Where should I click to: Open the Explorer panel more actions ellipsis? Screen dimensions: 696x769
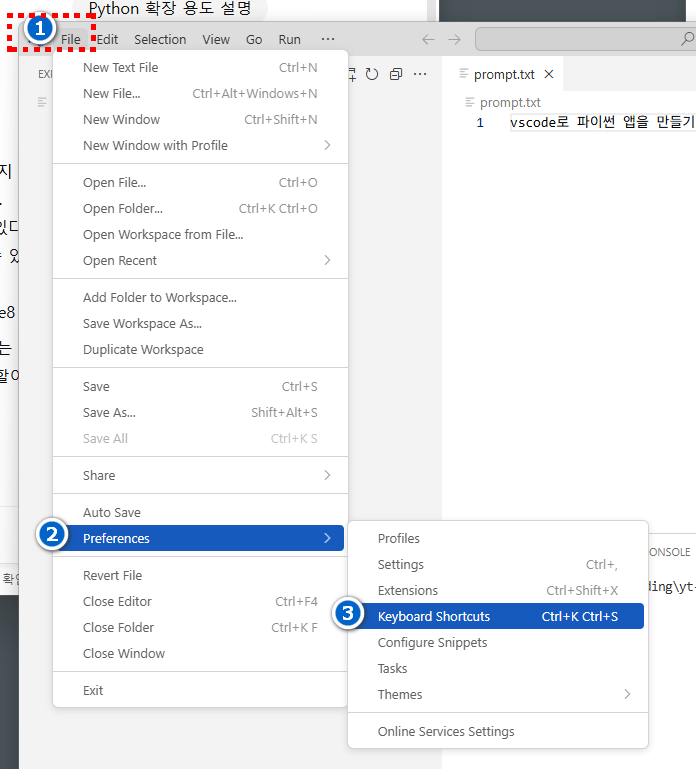tap(420, 74)
